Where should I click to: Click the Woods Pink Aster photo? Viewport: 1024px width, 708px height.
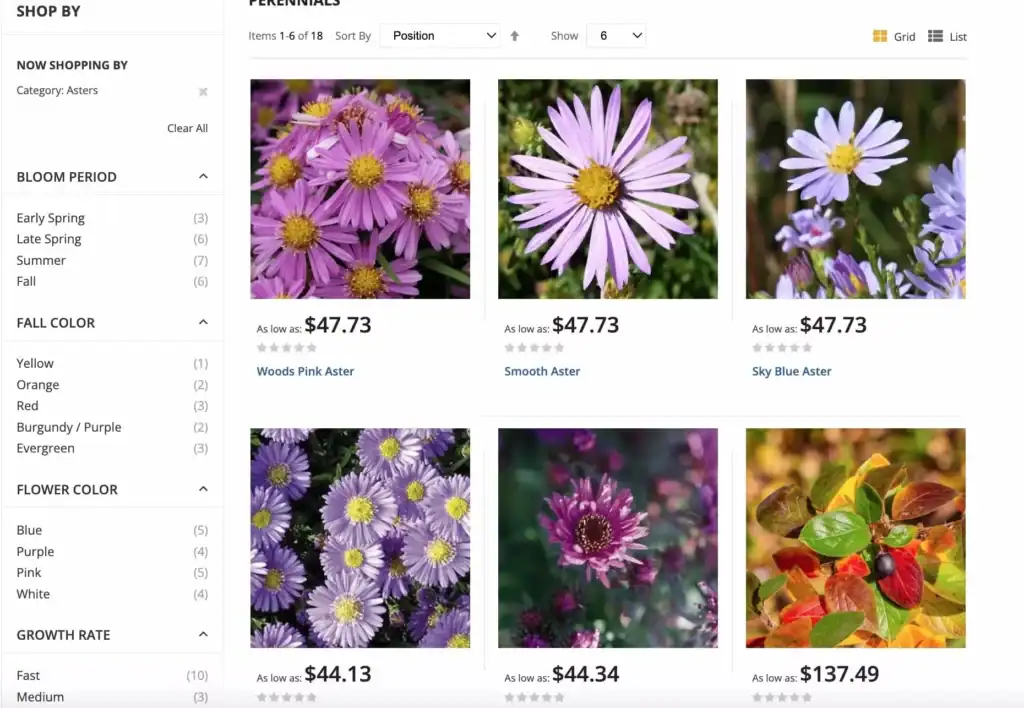(x=360, y=189)
